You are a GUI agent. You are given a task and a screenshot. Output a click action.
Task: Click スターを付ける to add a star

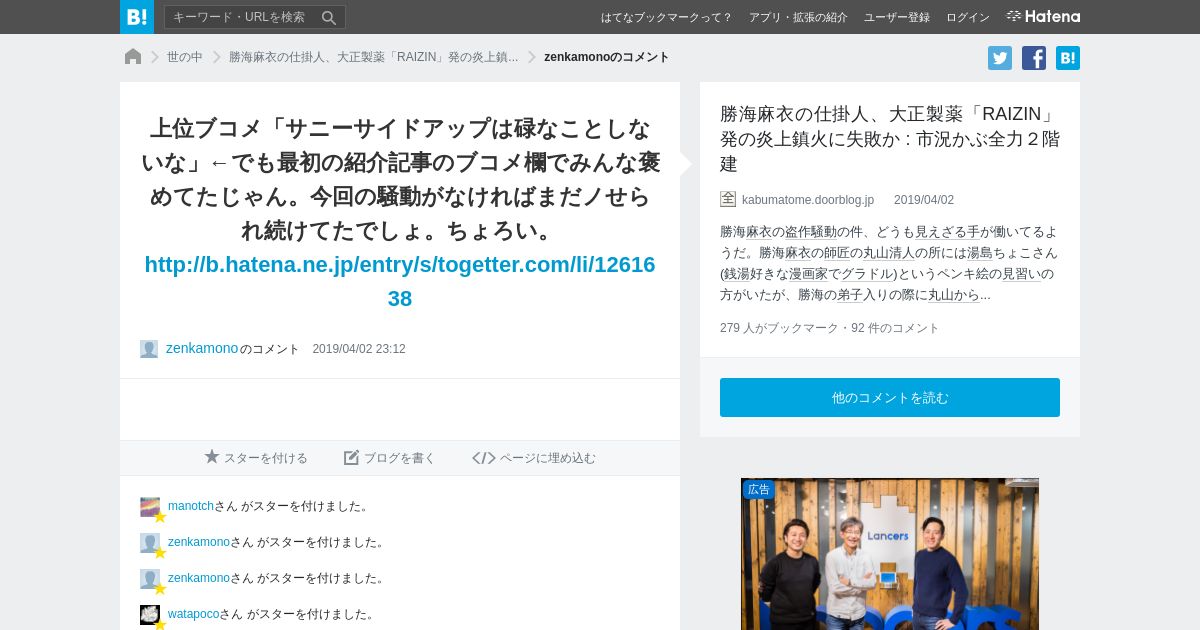[256, 457]
